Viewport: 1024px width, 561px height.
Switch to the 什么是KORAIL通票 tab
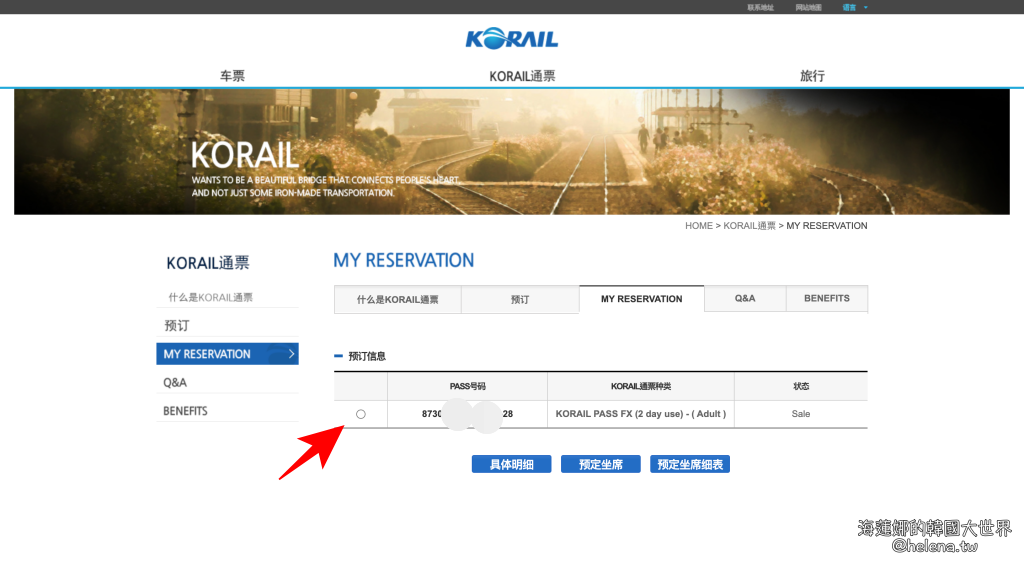[x=397, y=299]
